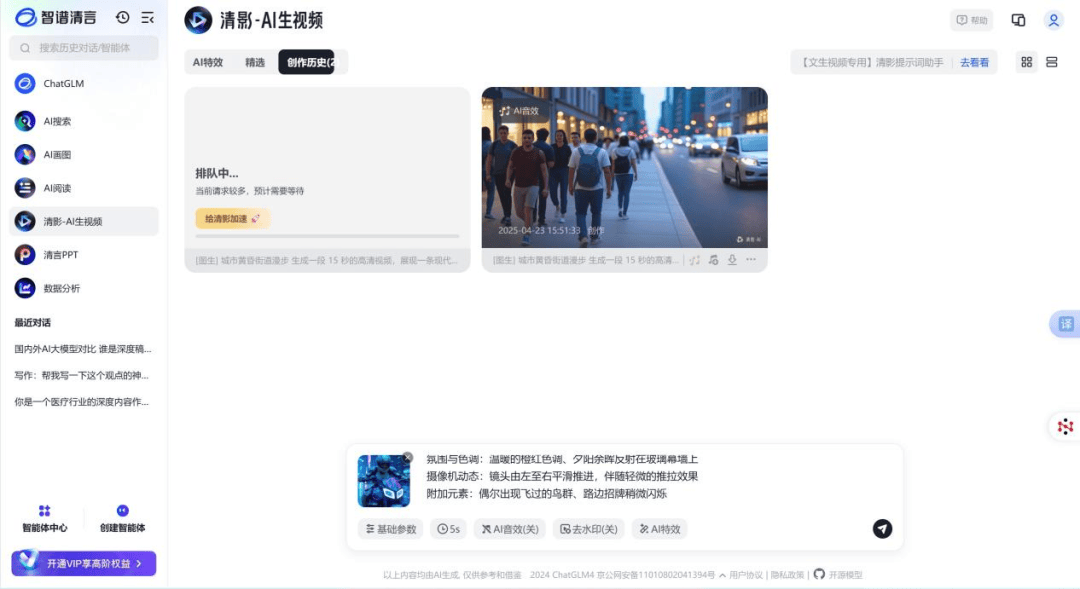The height and width of the screenshot is (589, 1080).
Task: Download the generated street video
Action: [x=732, y=260]
